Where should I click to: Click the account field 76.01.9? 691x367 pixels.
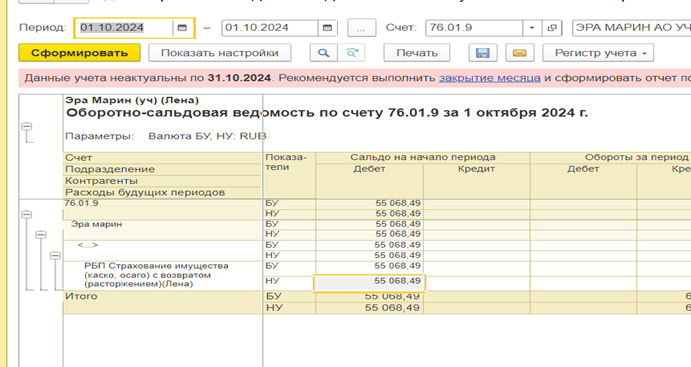click(x=474, y=28)
